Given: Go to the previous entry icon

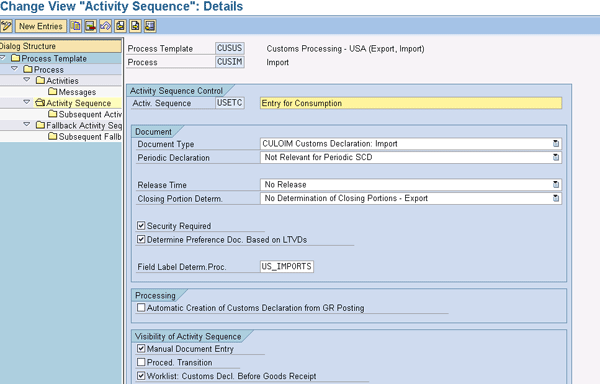Looking at the screenshot, I should (x=120, y=26).
